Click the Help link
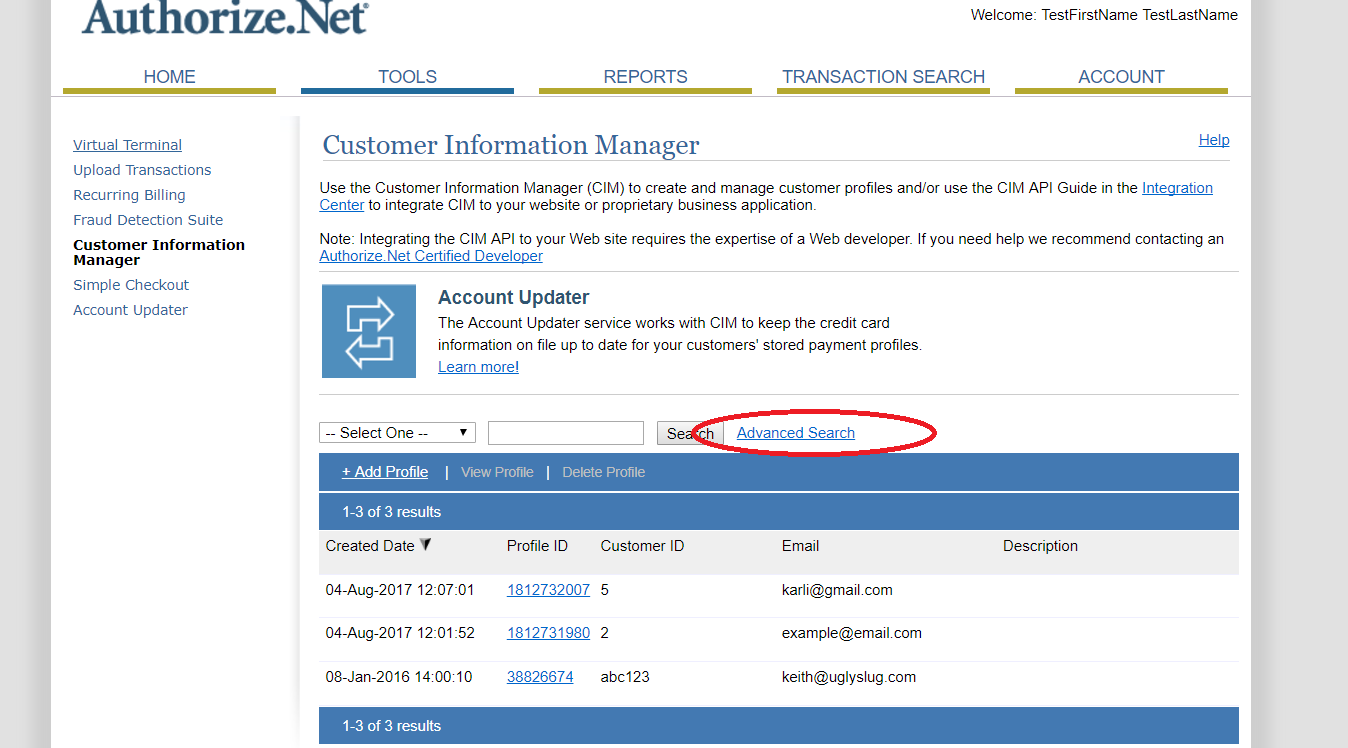 1214,140
